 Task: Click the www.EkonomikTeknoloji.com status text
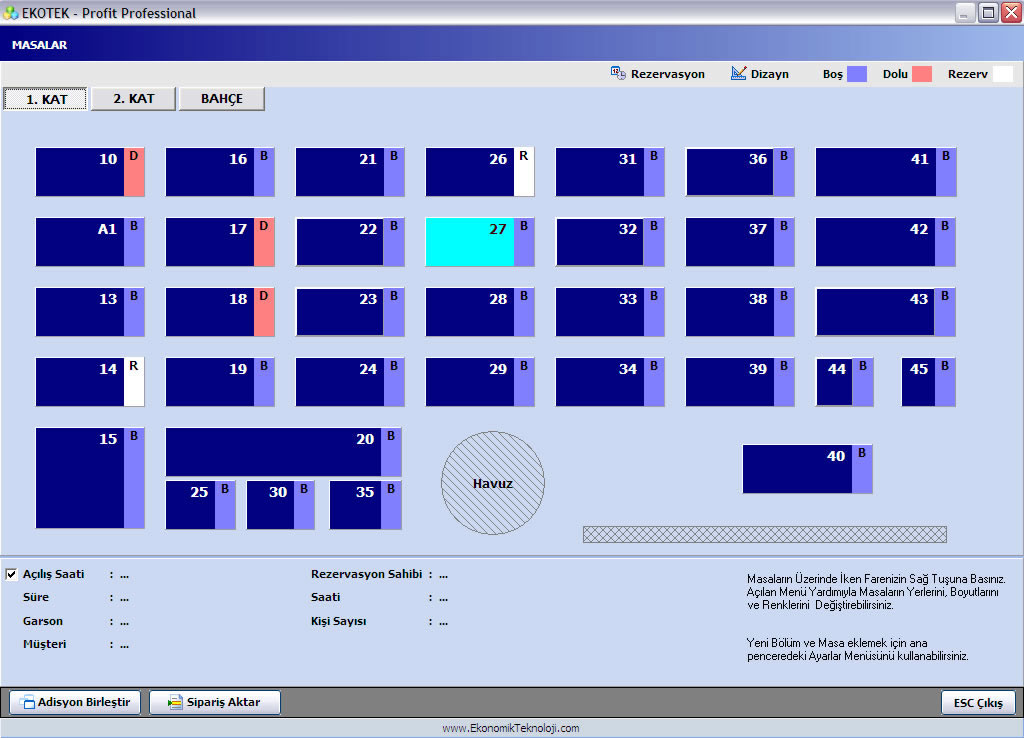click(x=511, y=728)
